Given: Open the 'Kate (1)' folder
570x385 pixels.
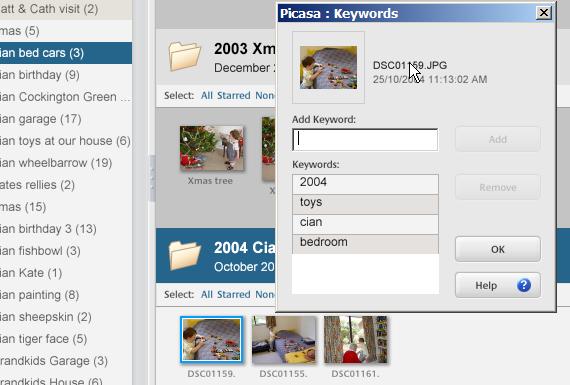Looking at the screenshot, I should click(66, 273).
